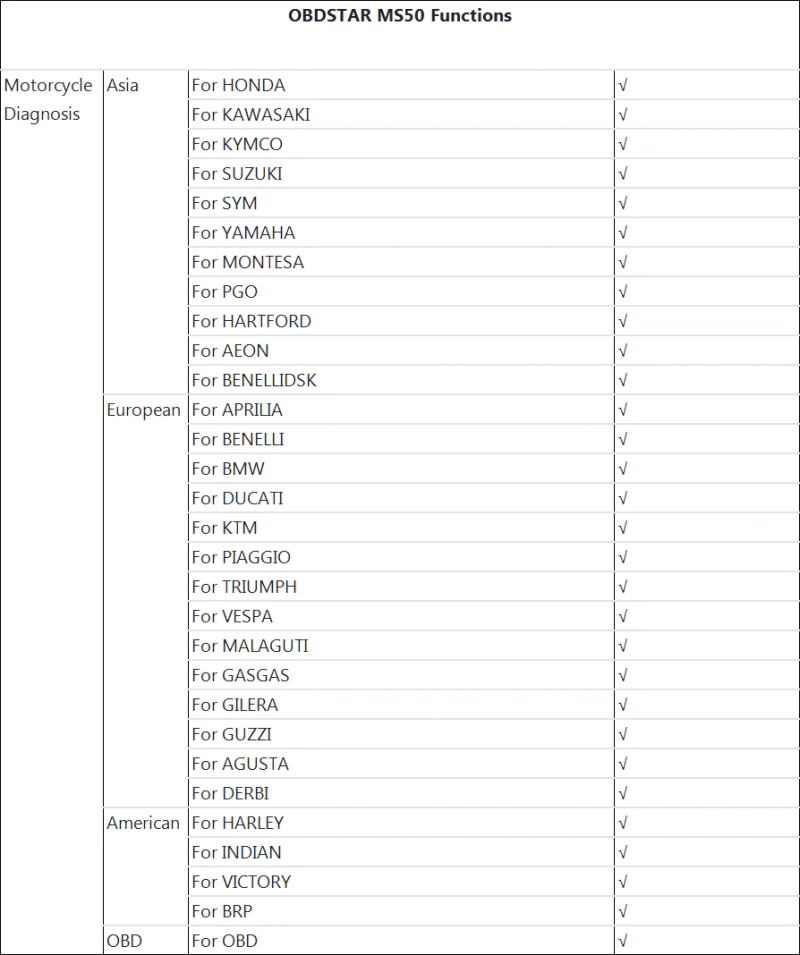Click the checkmark beside For DUCATI

click(x=622, y=498)
